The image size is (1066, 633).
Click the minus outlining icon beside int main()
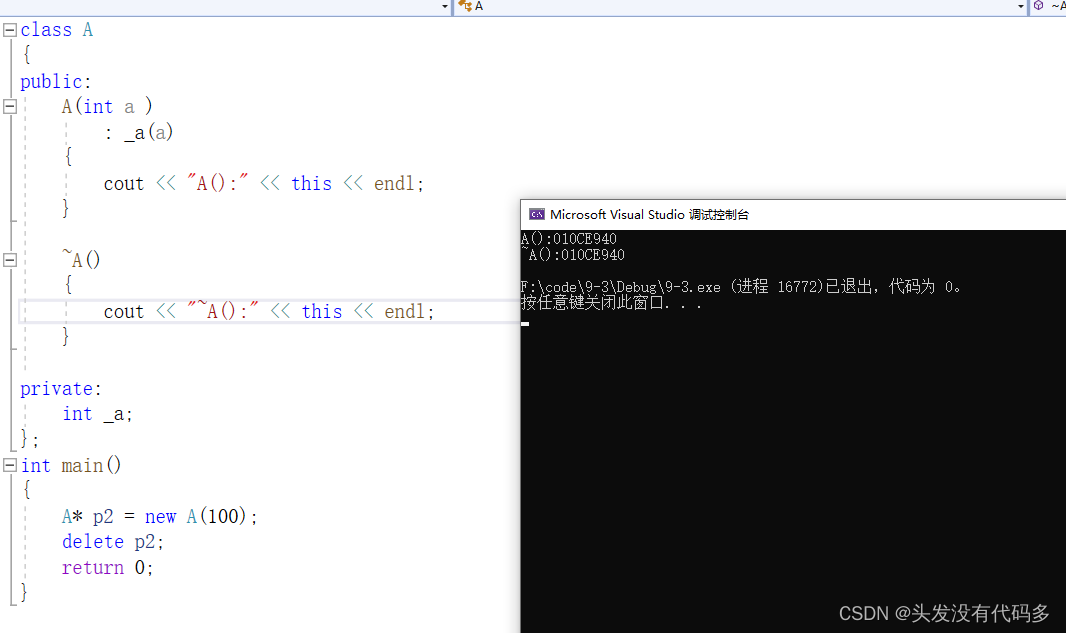click(9, 465)
